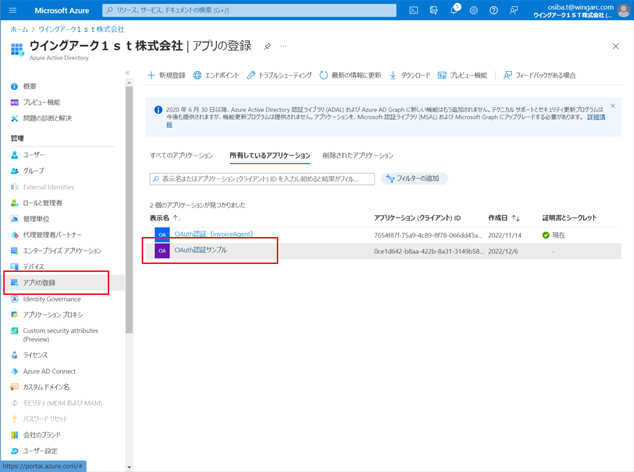This screenshot has height=472, width=634.
Task: Click フィードバックがある場合 in the toolbar
Action: point(539,75)
